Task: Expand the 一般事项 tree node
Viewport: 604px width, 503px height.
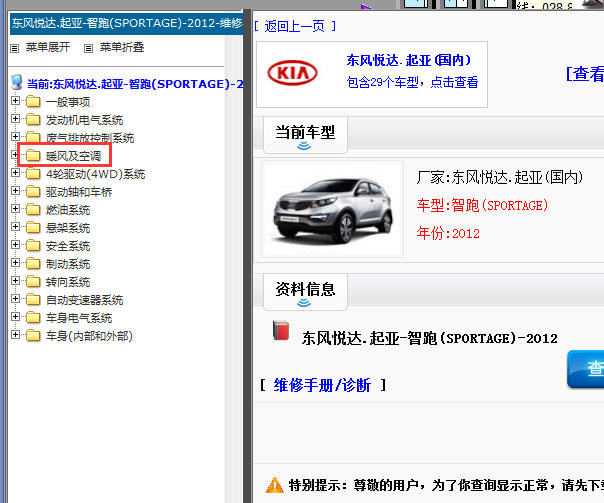Action: coord(15,101)
